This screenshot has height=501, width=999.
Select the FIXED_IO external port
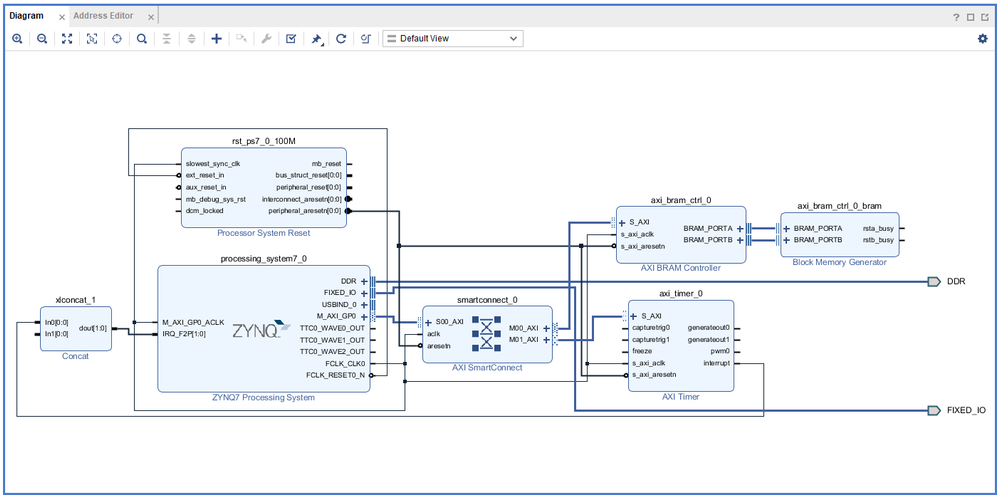(x=934, y=410)
